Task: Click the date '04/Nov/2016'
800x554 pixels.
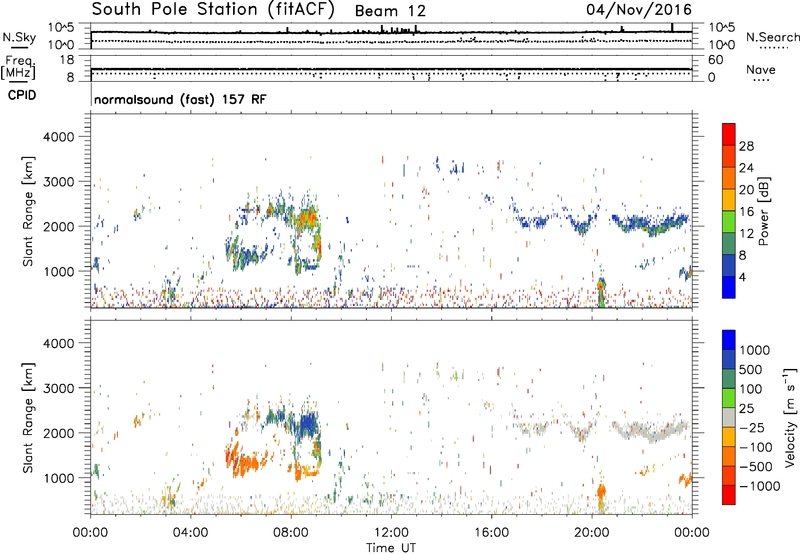Action: pyautogui.click(x=639, y=10)
